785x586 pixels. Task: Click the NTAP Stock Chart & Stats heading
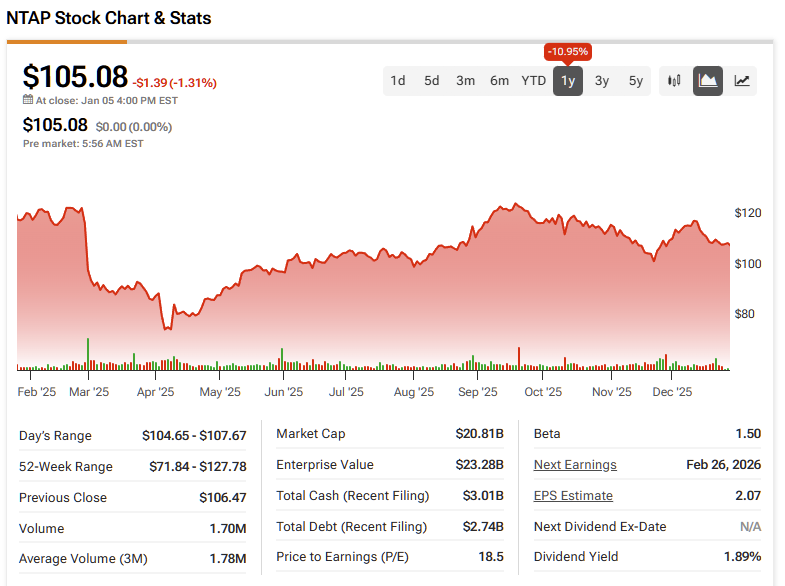pyautogui.click(x=109, y=18)
